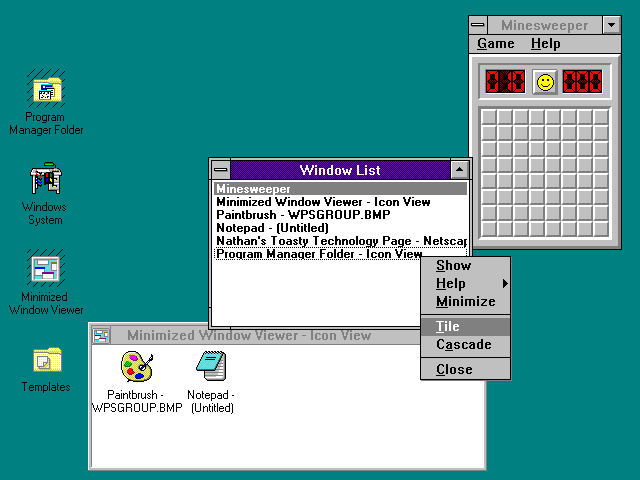Select Minesweeper in the Window List
Screen dimensions: 640x480
tap(340, 189)
